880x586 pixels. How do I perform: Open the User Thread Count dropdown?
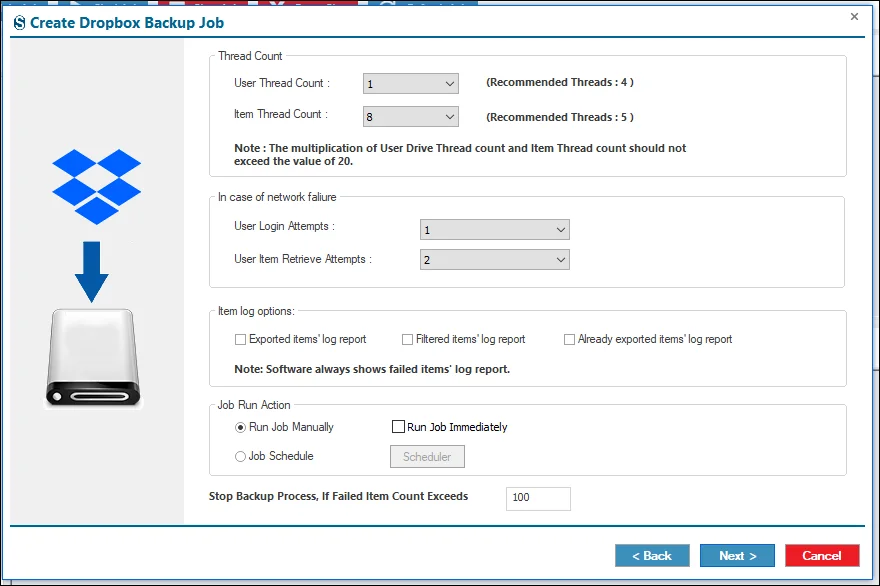411,84
